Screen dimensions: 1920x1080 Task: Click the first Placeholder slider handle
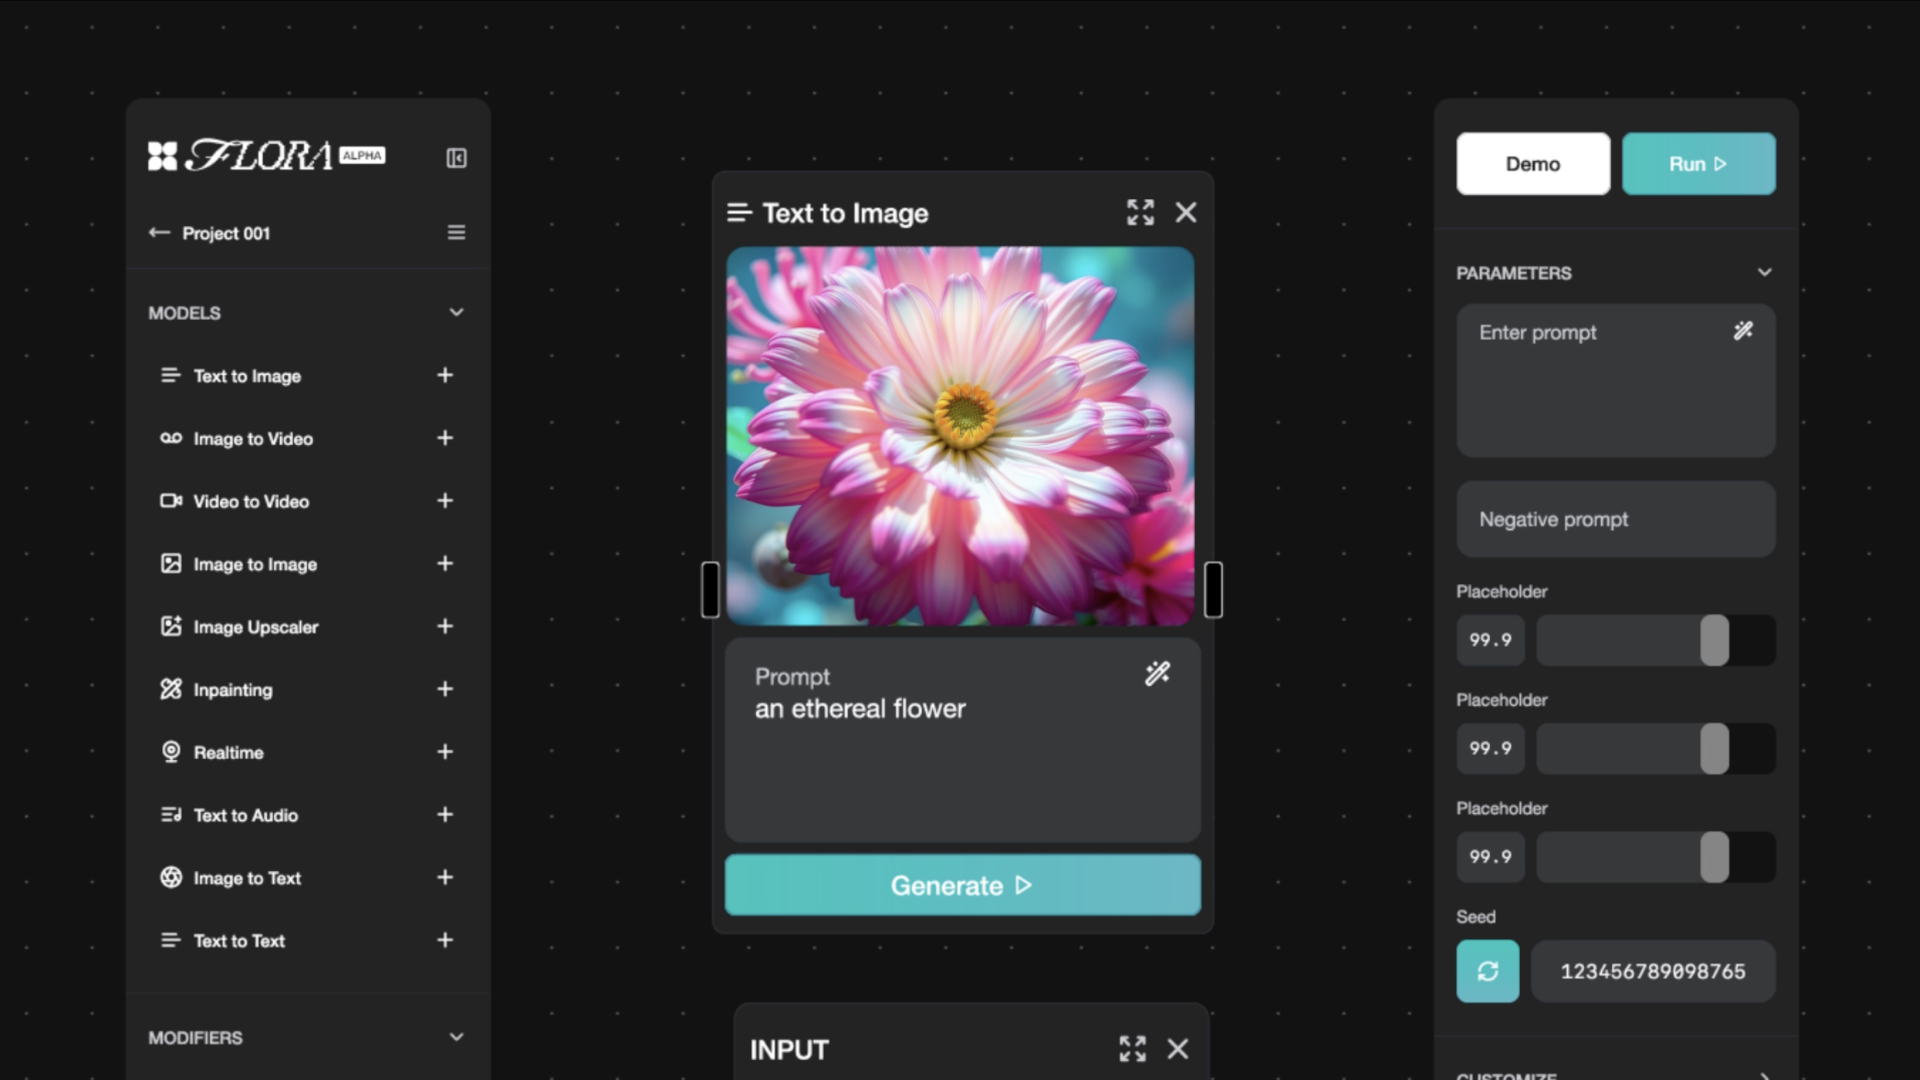coord(1714,640)
